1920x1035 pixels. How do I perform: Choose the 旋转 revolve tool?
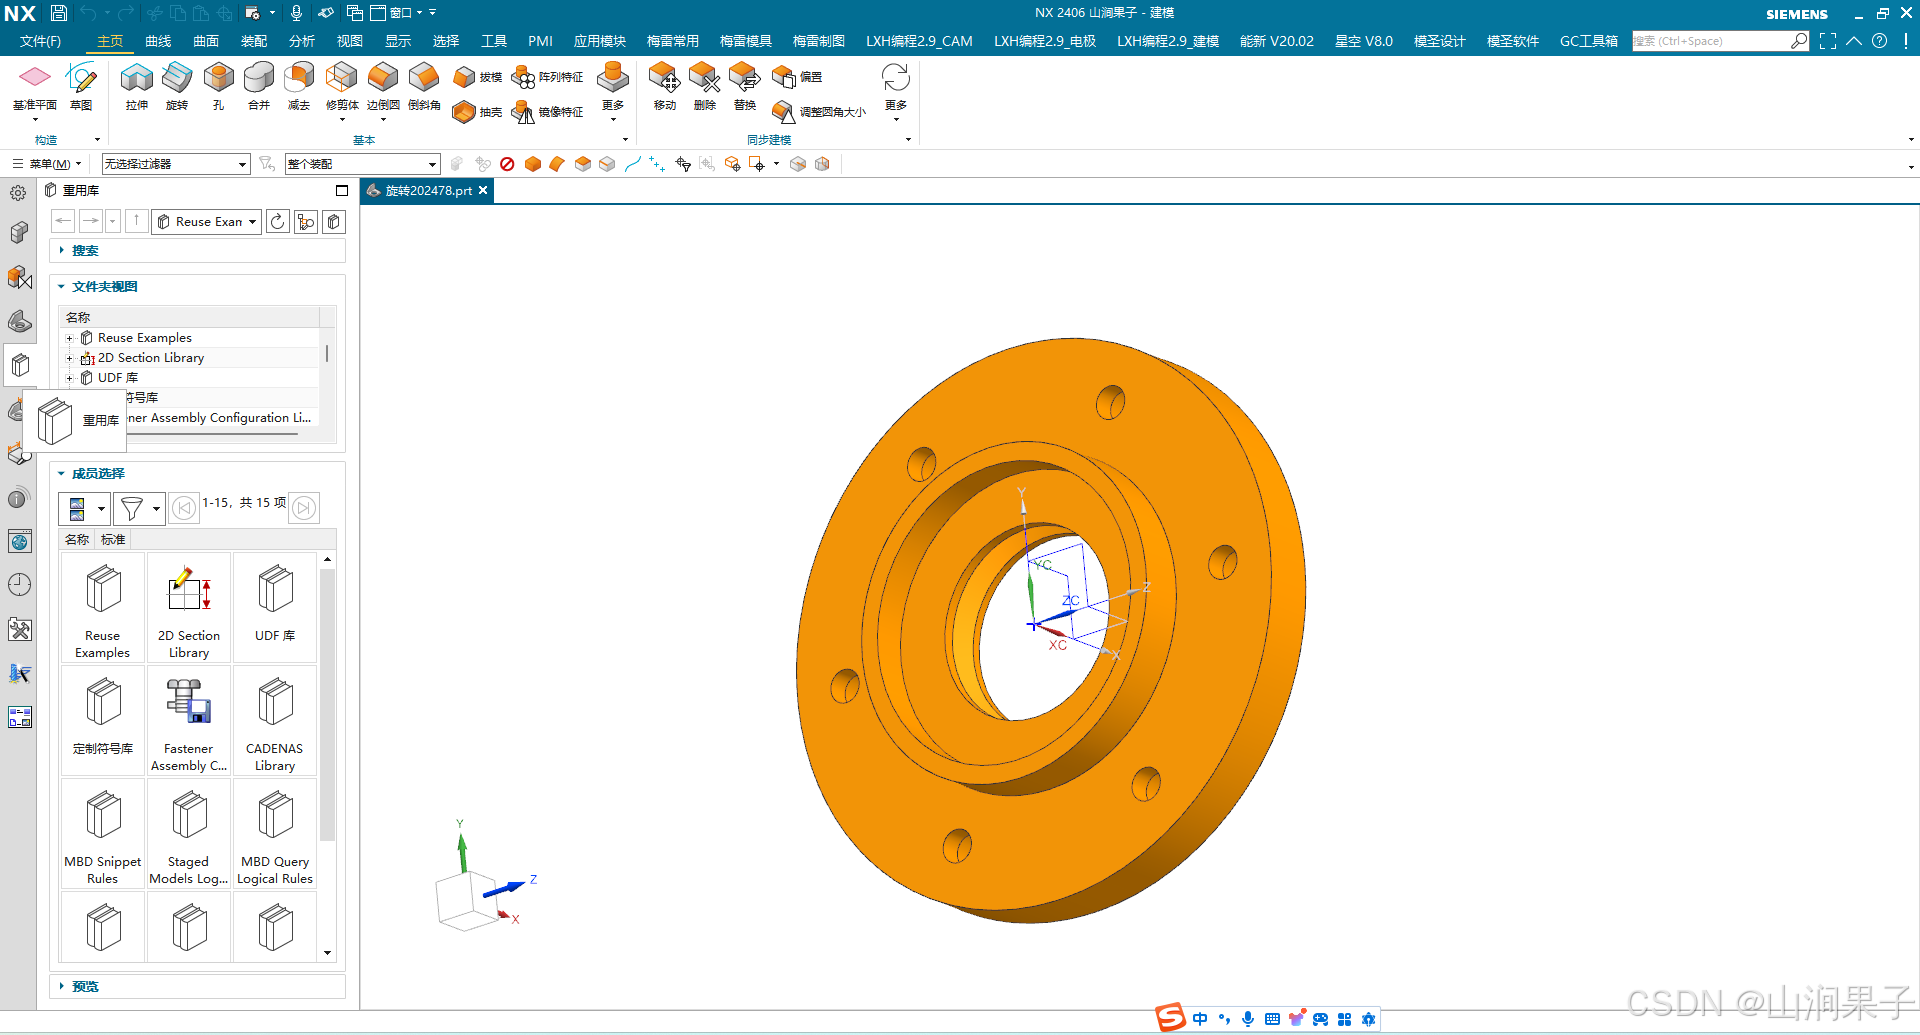point(177,86)
